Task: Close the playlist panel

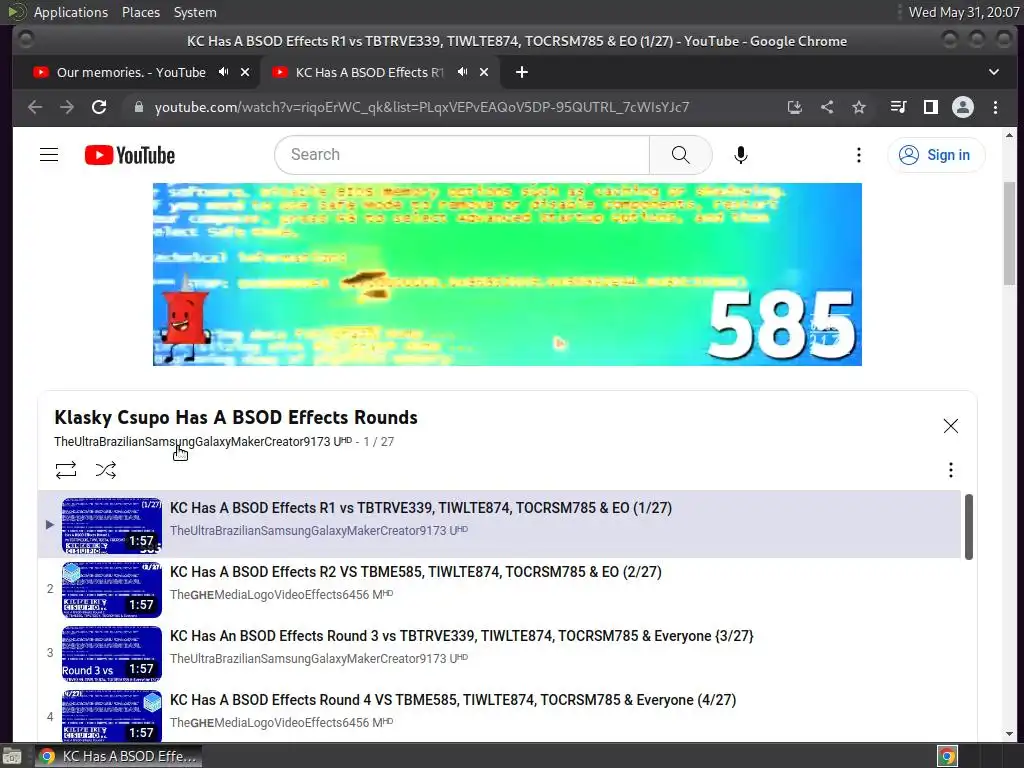Action: pos(950,426)
